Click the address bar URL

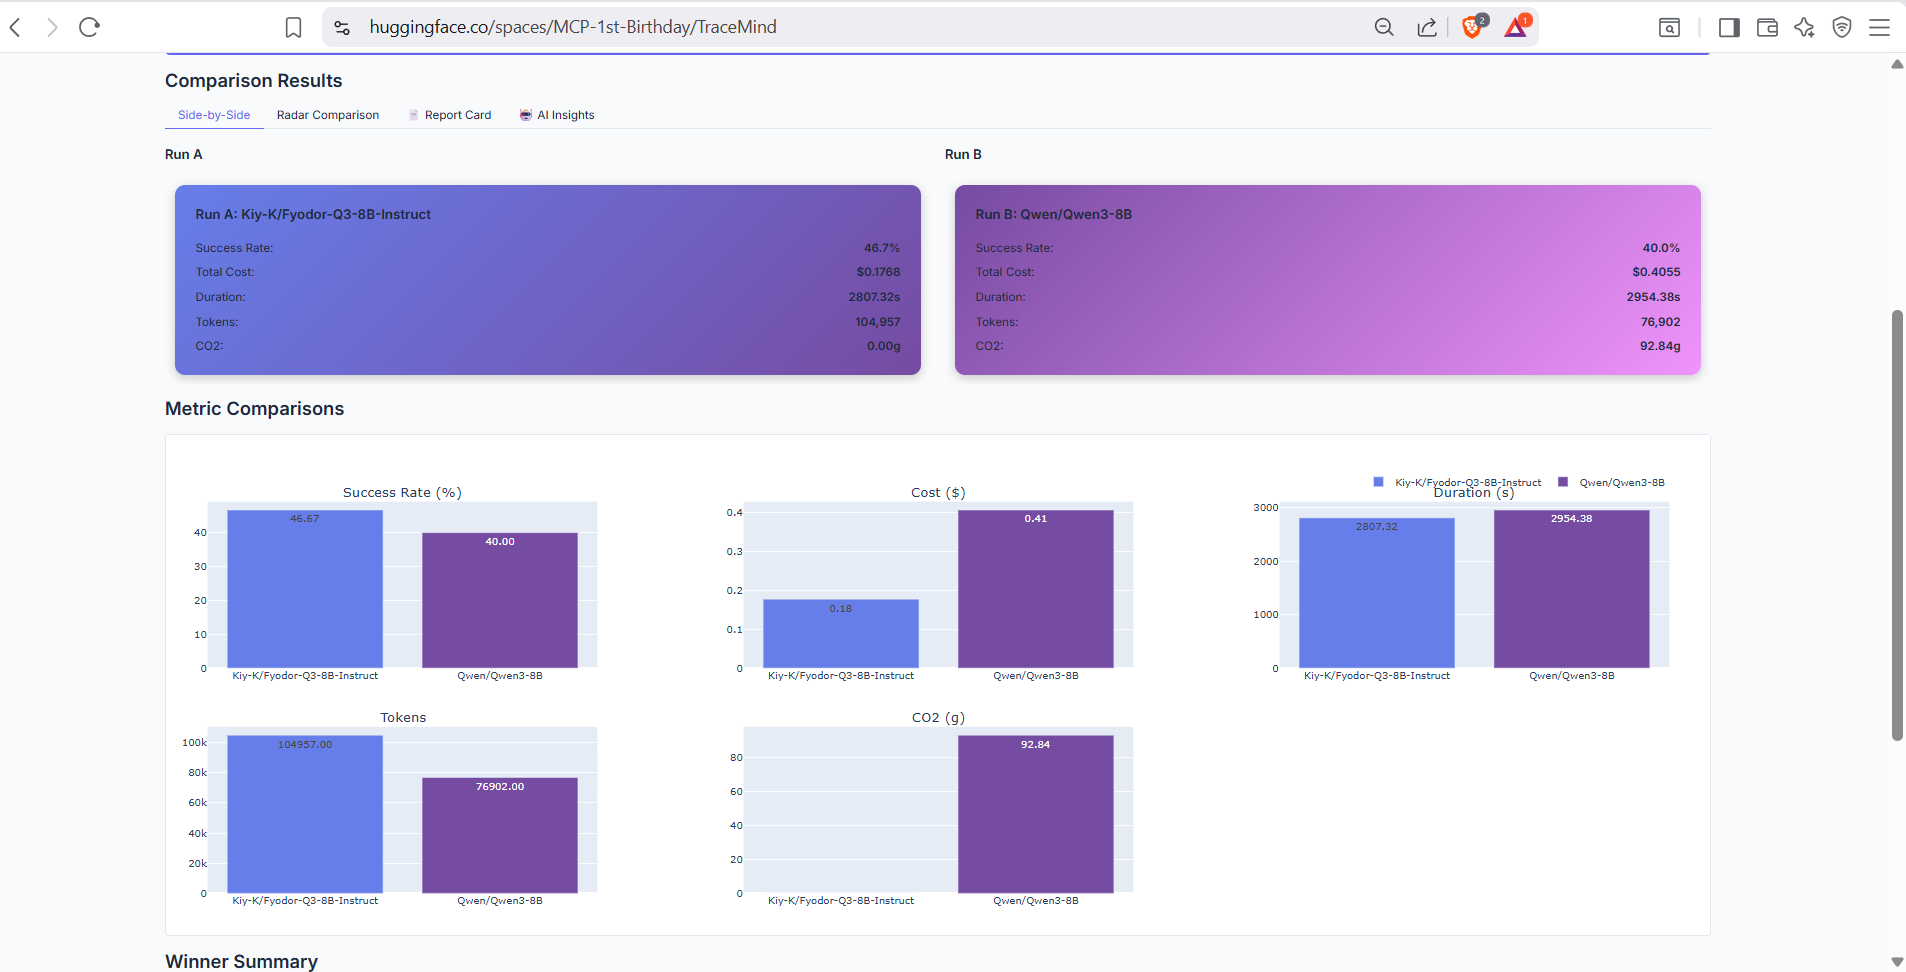[x=573, y=27]
